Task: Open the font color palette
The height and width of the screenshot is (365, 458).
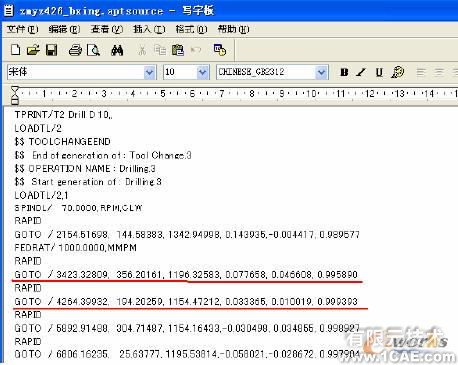Action: click(x=397, y=72)
